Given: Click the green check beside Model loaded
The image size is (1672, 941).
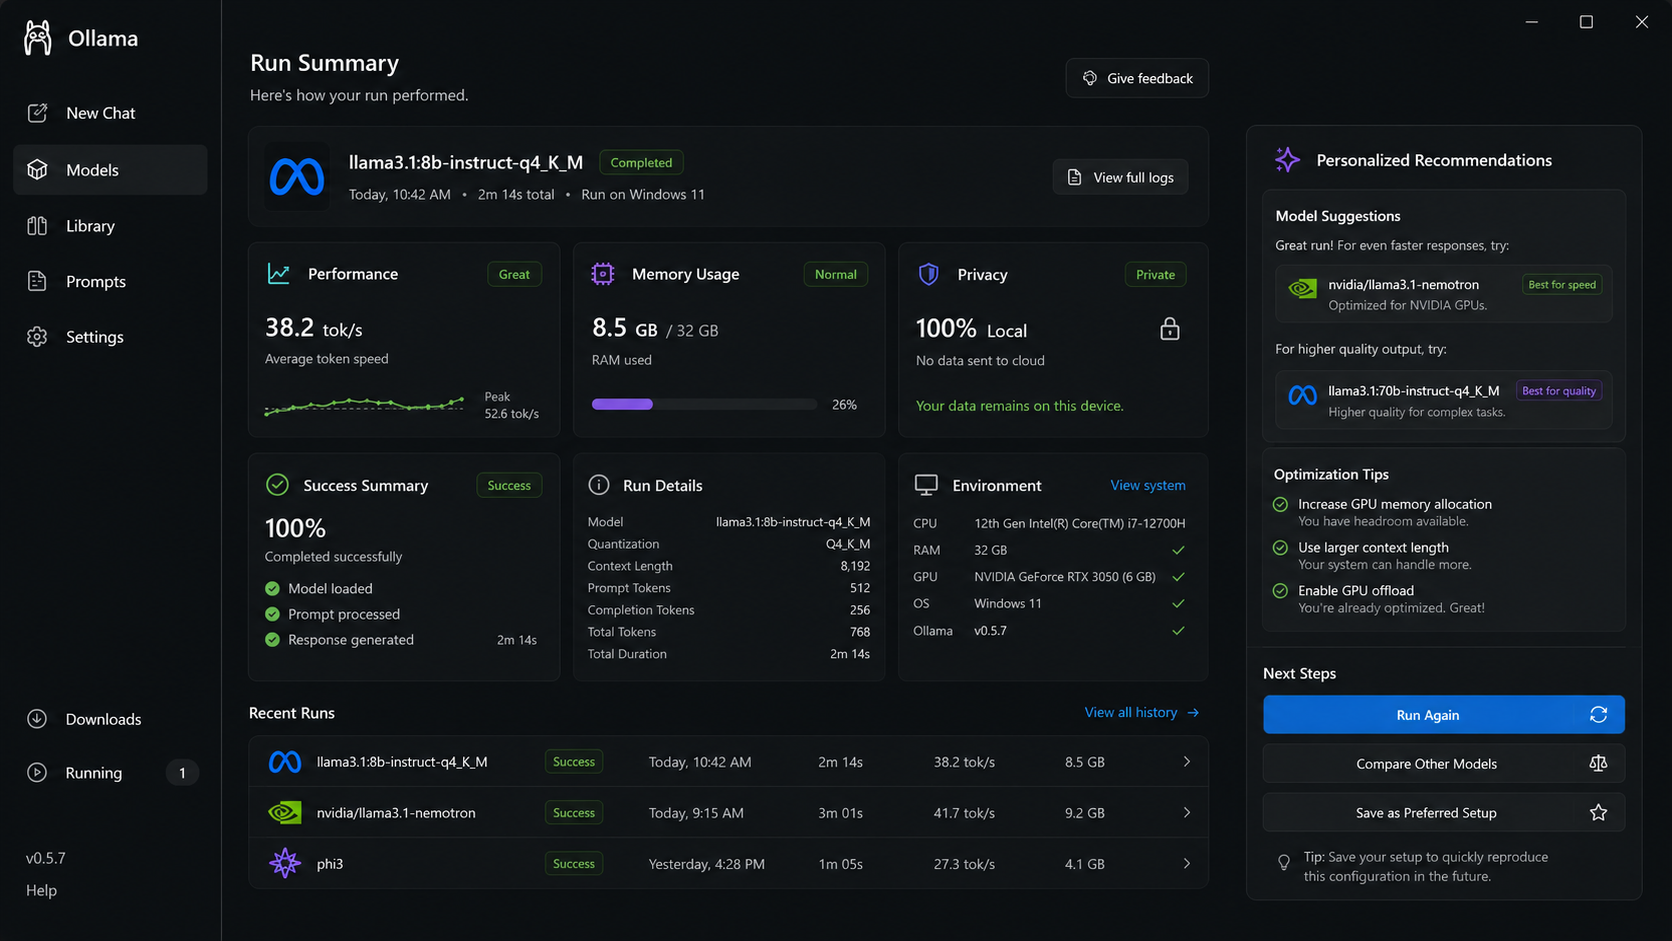Looking at the screenshot, I should click(272, 589).
